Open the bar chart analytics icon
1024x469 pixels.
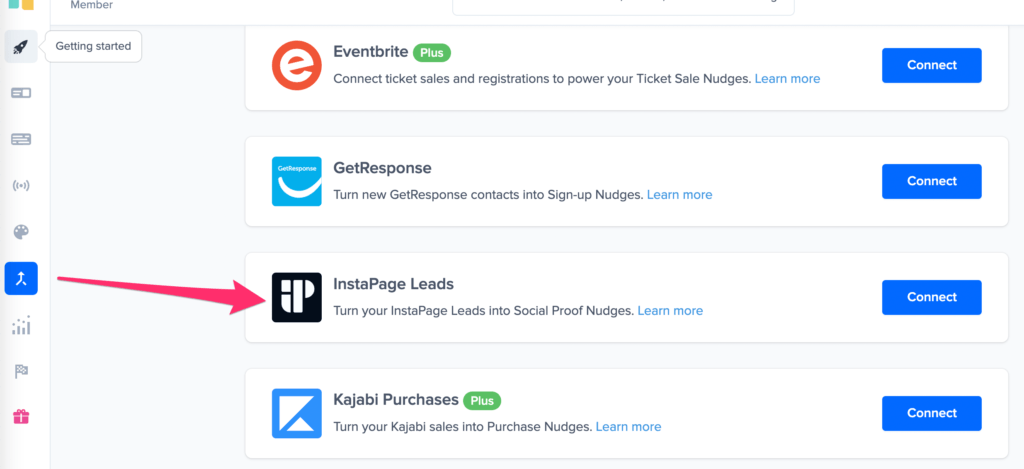(x=21, y=325)
